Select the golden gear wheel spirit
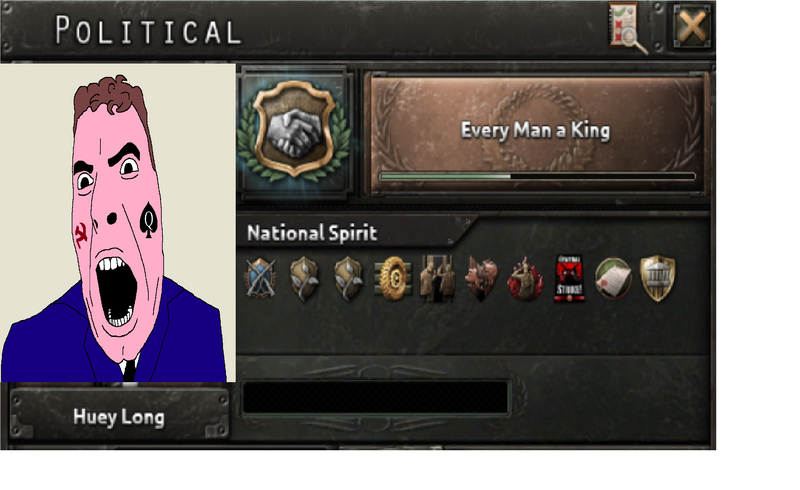 click(x=393, y=279)
